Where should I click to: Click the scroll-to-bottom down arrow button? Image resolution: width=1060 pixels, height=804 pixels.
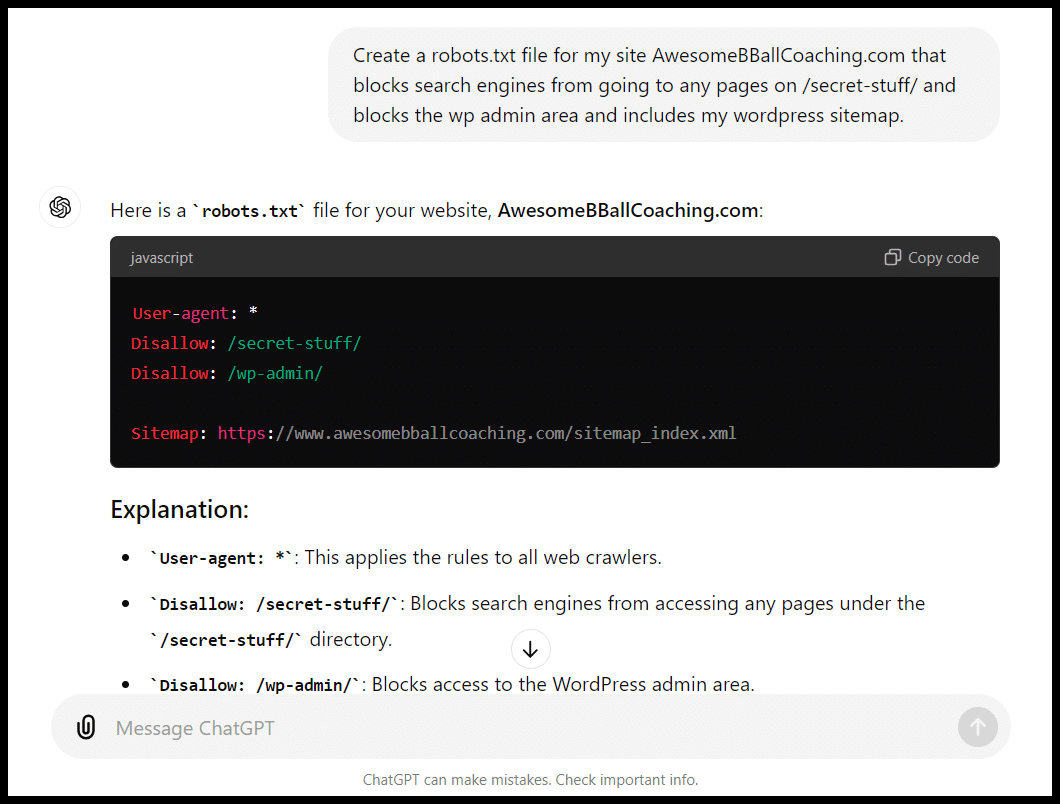[x=531, y=650]
